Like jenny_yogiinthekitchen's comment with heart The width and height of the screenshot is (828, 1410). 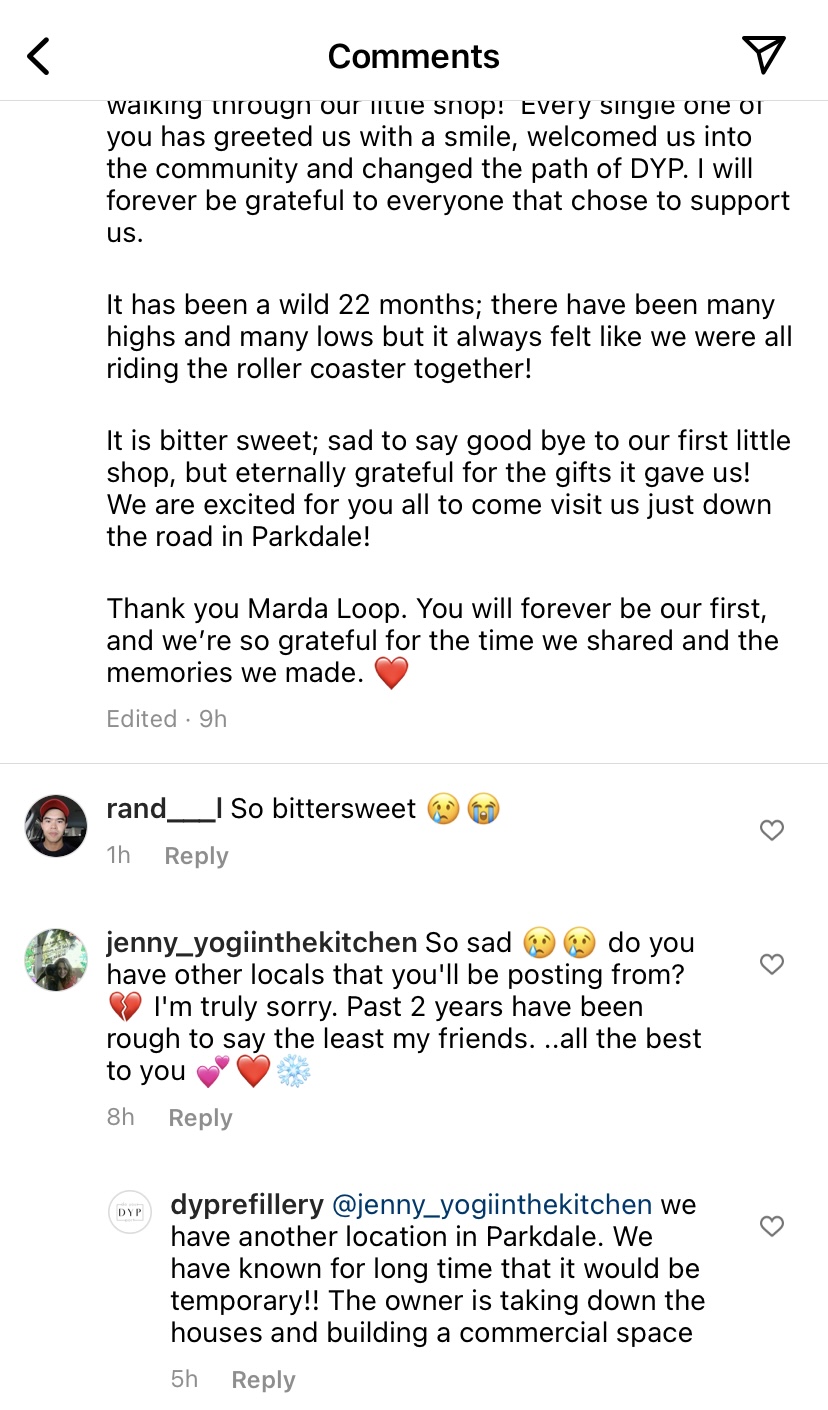click(x=771, y=964)
